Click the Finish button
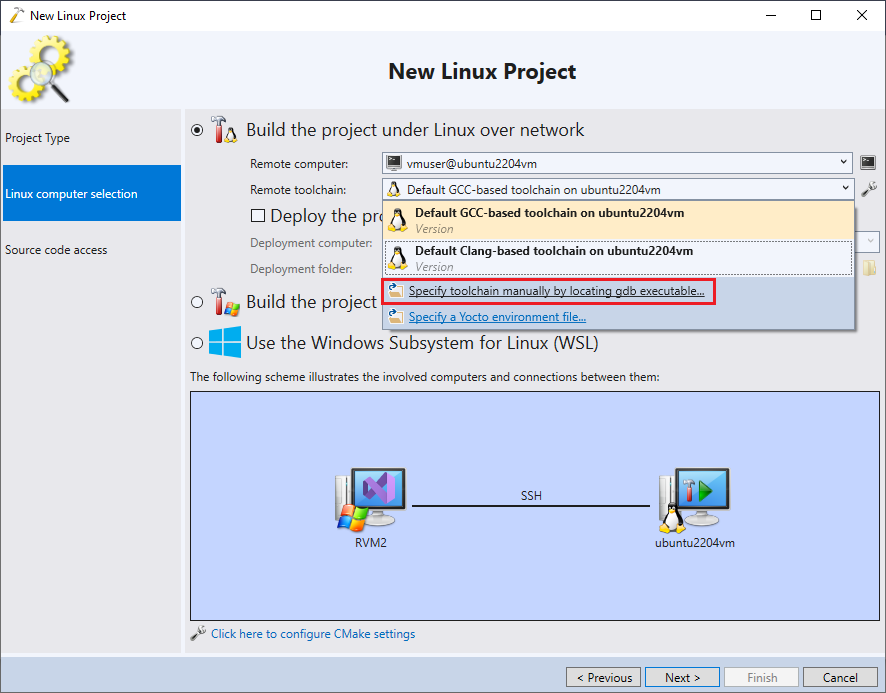 click(x=761, y=677)
